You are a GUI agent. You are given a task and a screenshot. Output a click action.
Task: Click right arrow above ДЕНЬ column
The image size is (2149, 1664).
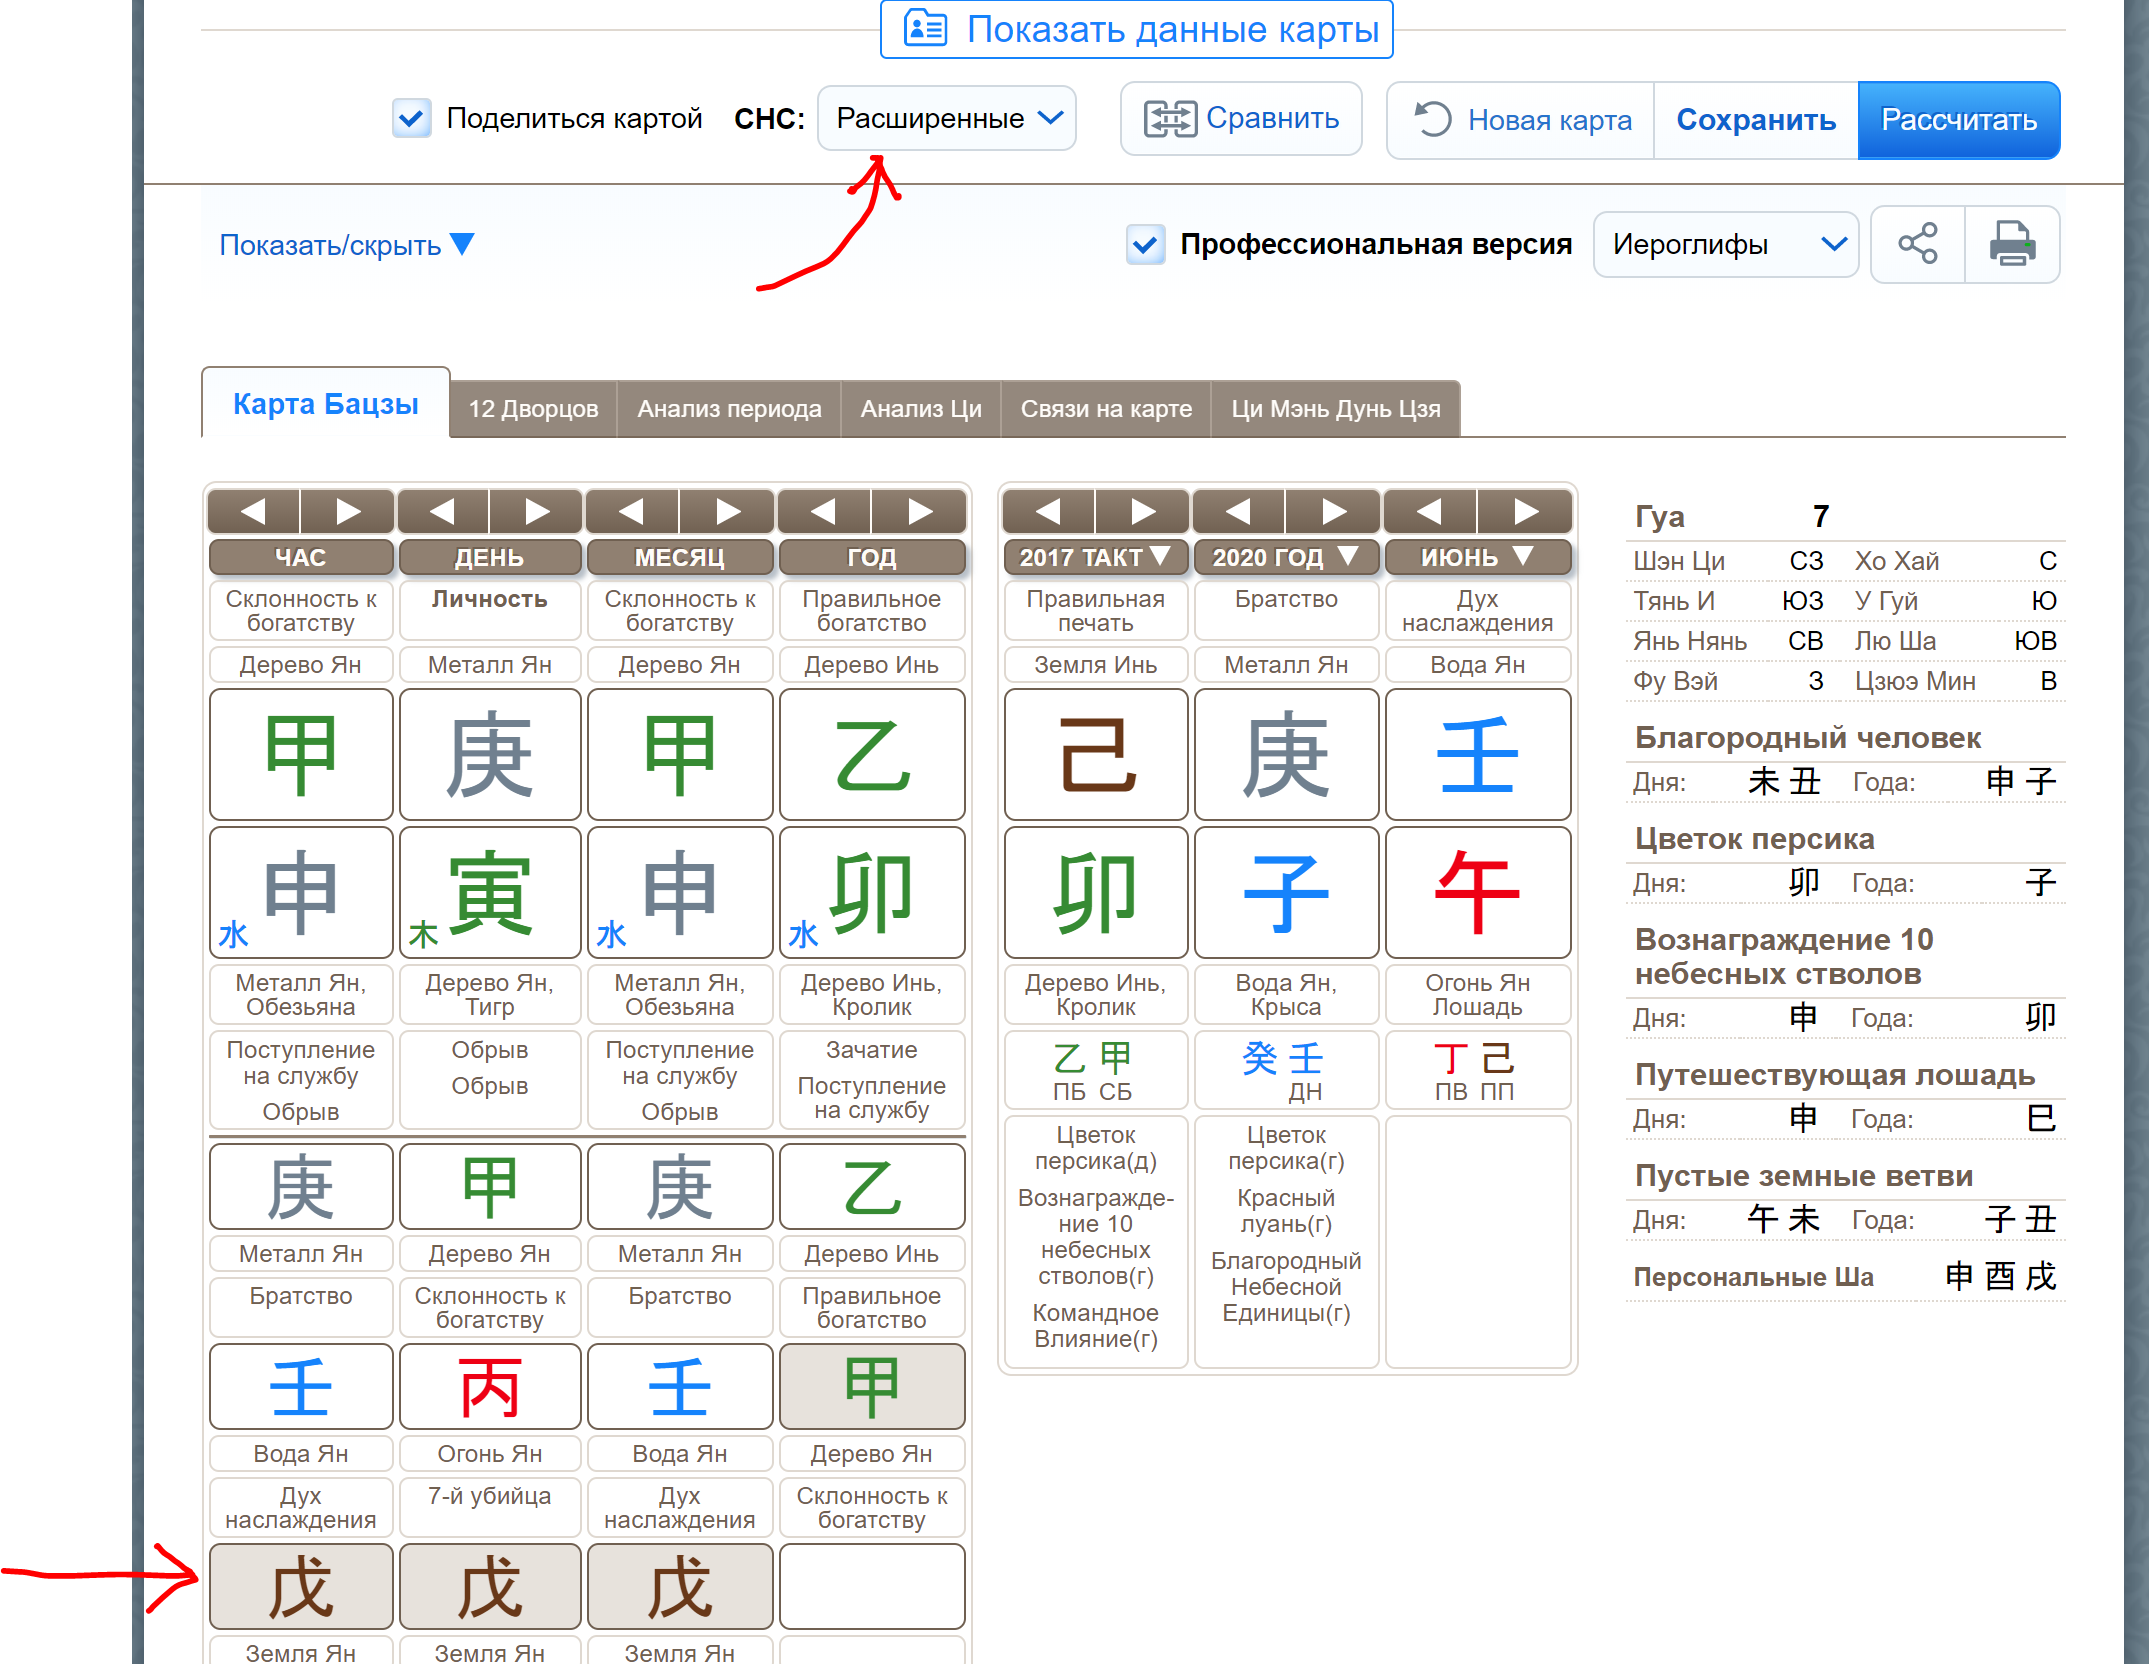click(536, 512)
